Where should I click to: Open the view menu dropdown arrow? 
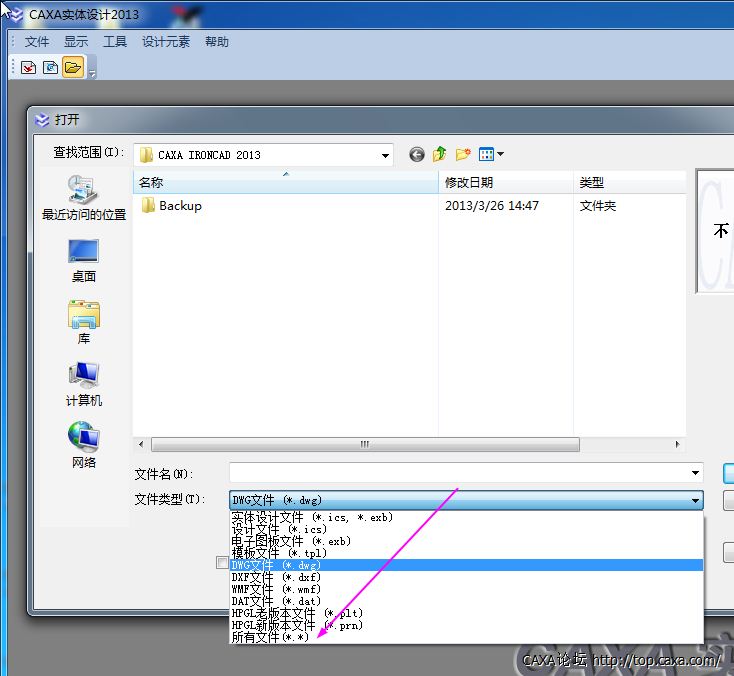501,155
